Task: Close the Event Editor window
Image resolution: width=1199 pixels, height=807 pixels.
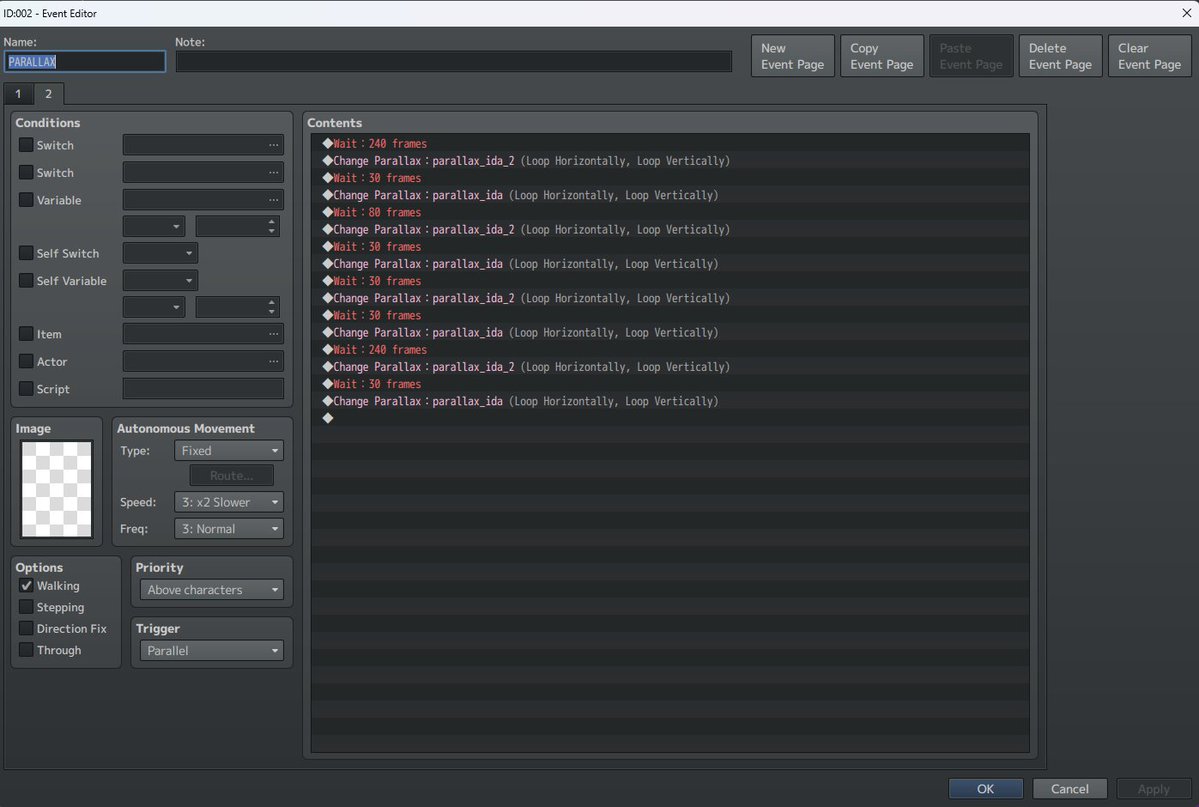Action: (1186, 13)
